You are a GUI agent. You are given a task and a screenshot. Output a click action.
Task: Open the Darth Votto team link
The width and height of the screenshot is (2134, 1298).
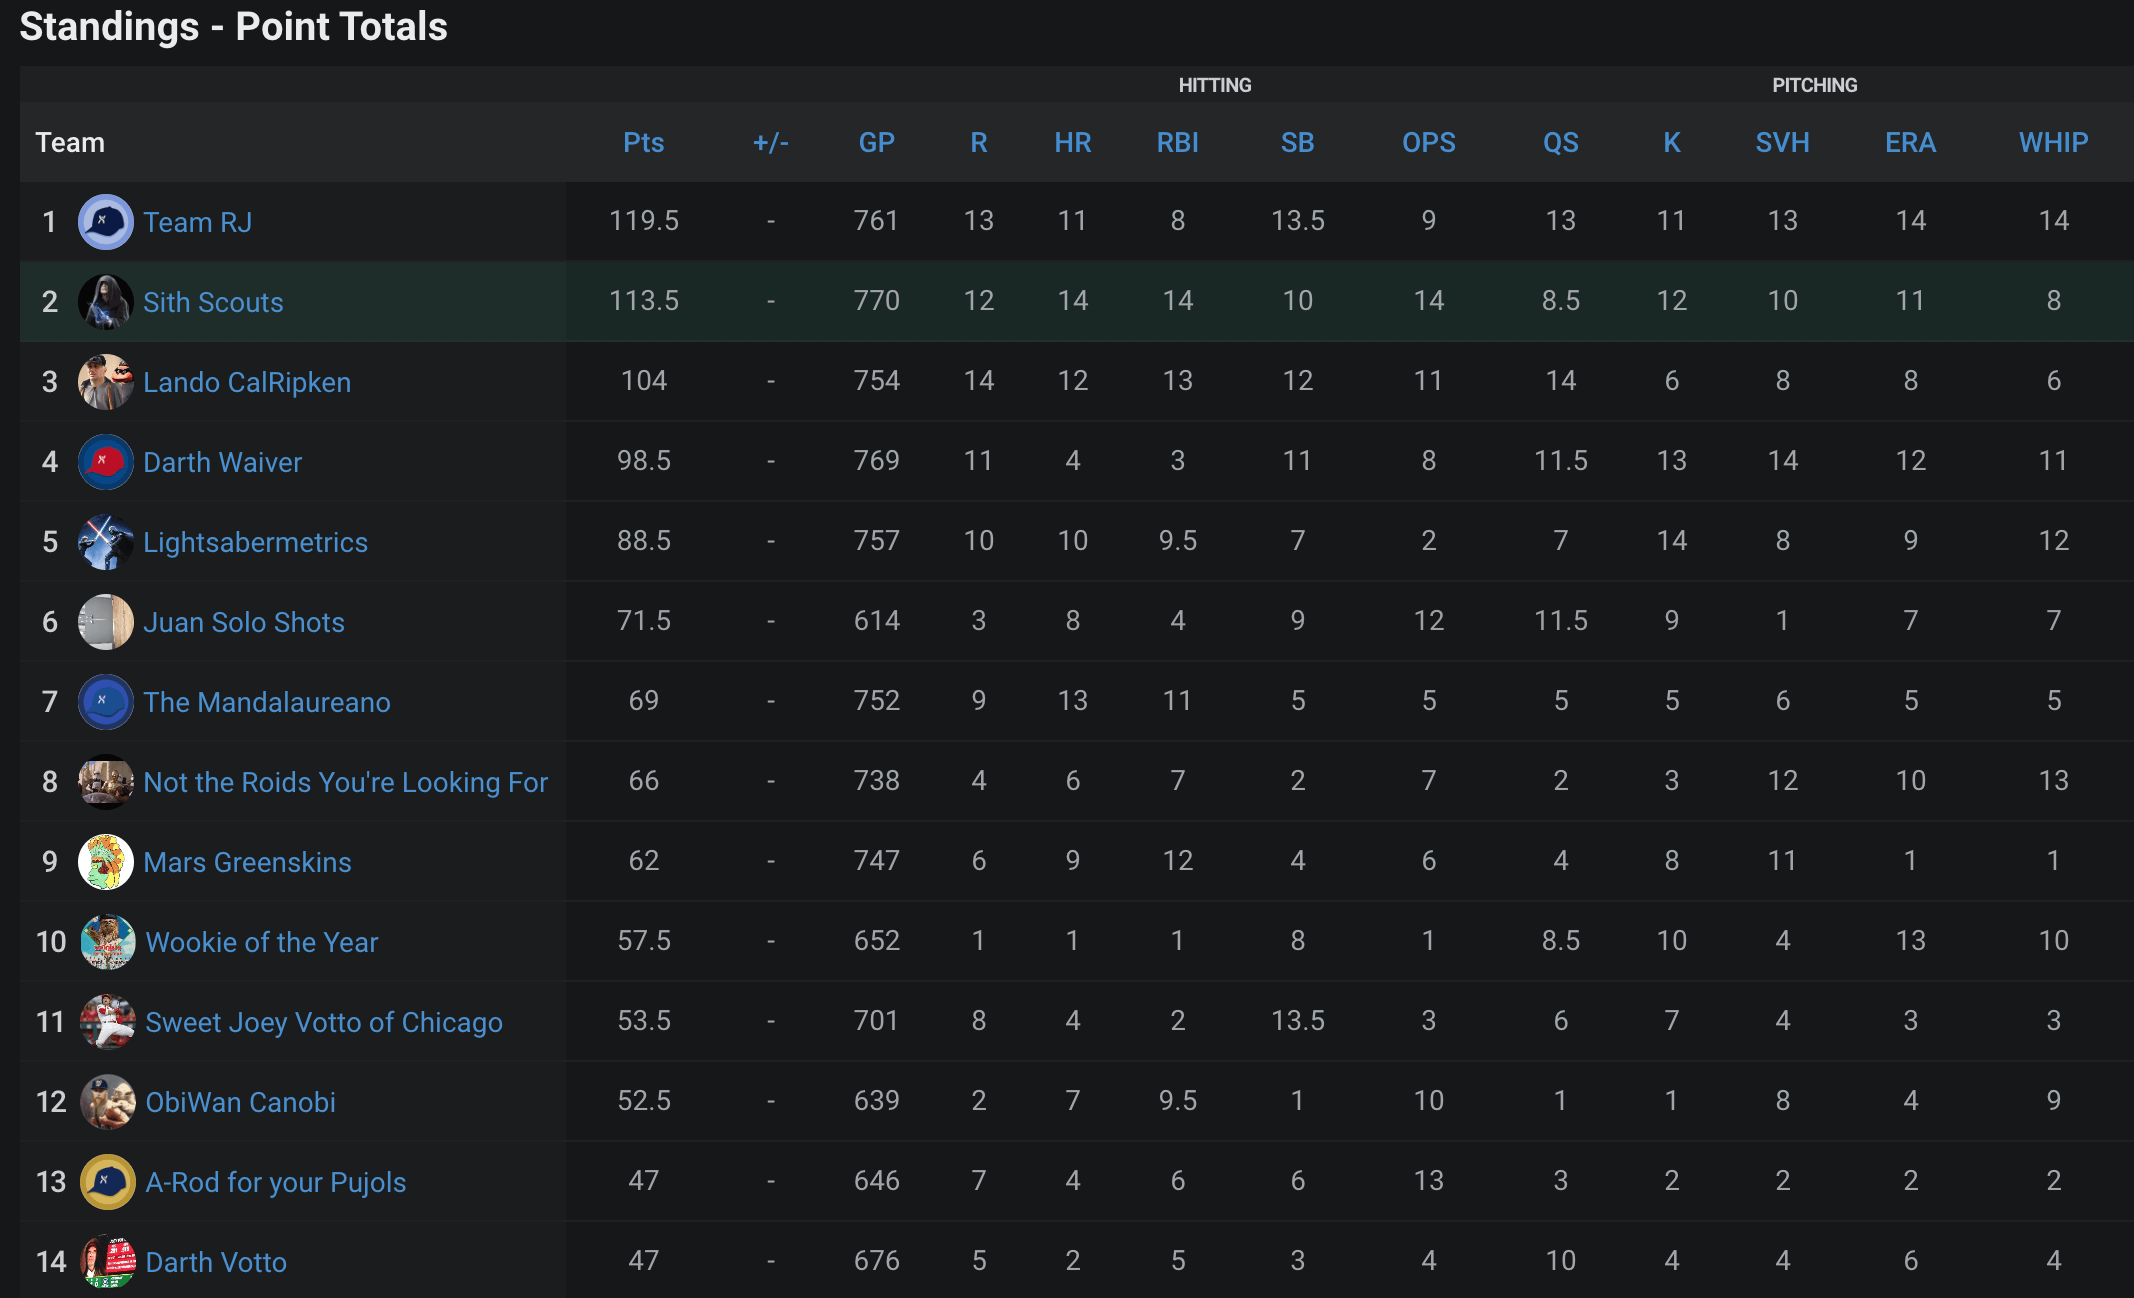[216, 1262]
